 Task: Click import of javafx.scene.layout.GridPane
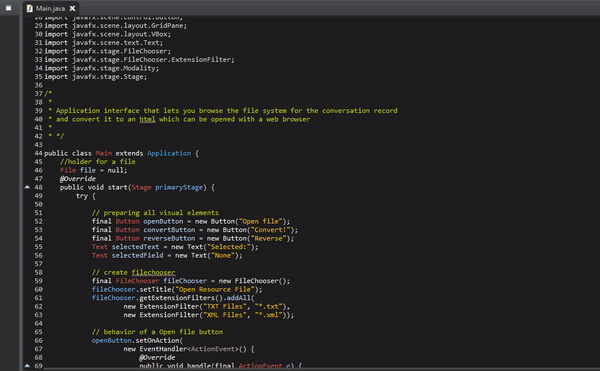[x=115, y=26]
